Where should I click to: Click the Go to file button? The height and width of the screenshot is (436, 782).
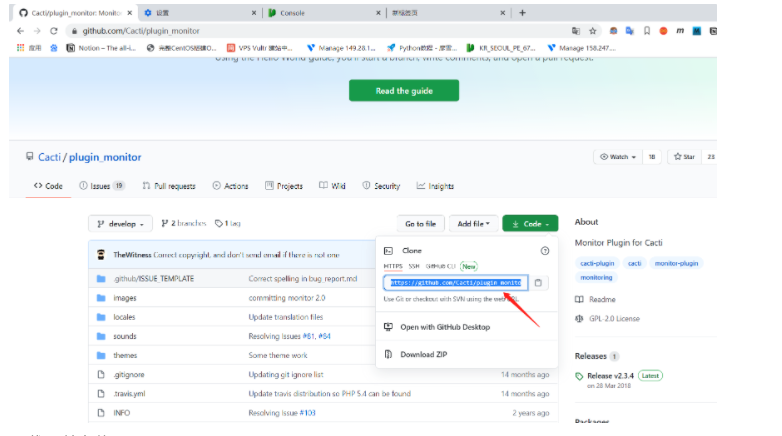[x=419, y=224]
